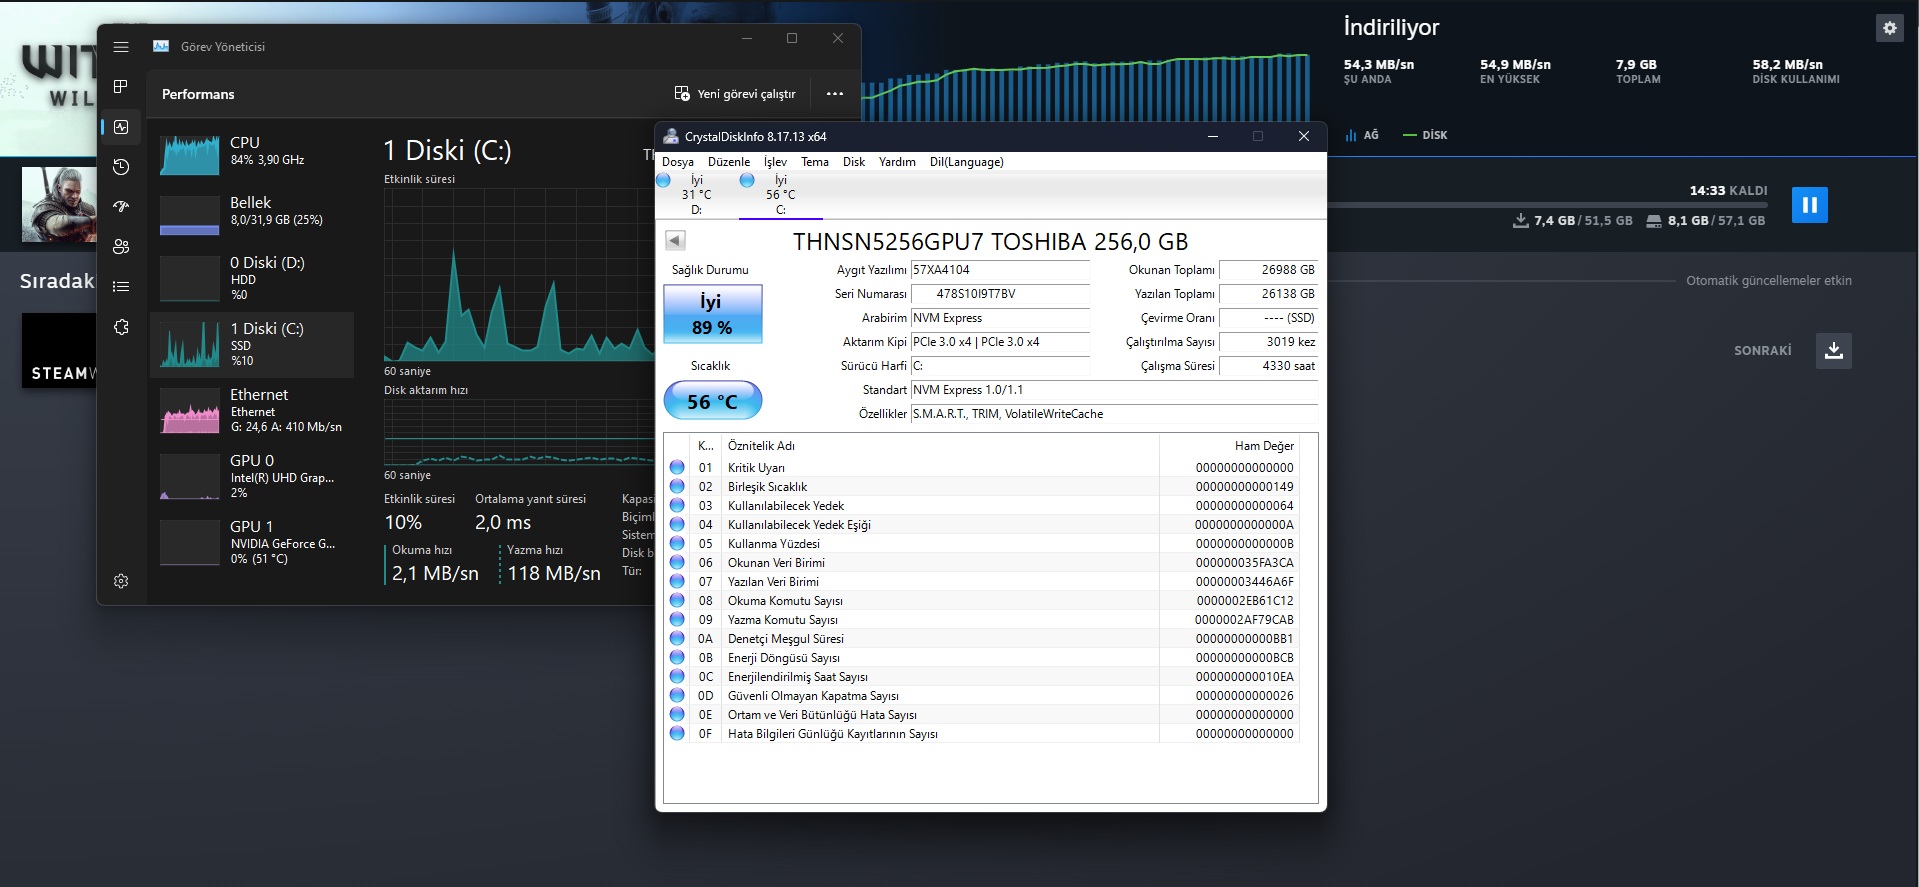Click Aktarım Kipi field PCIe 3.0 x4
The width and height of the screenshot is (1919, 887).
1000,342
